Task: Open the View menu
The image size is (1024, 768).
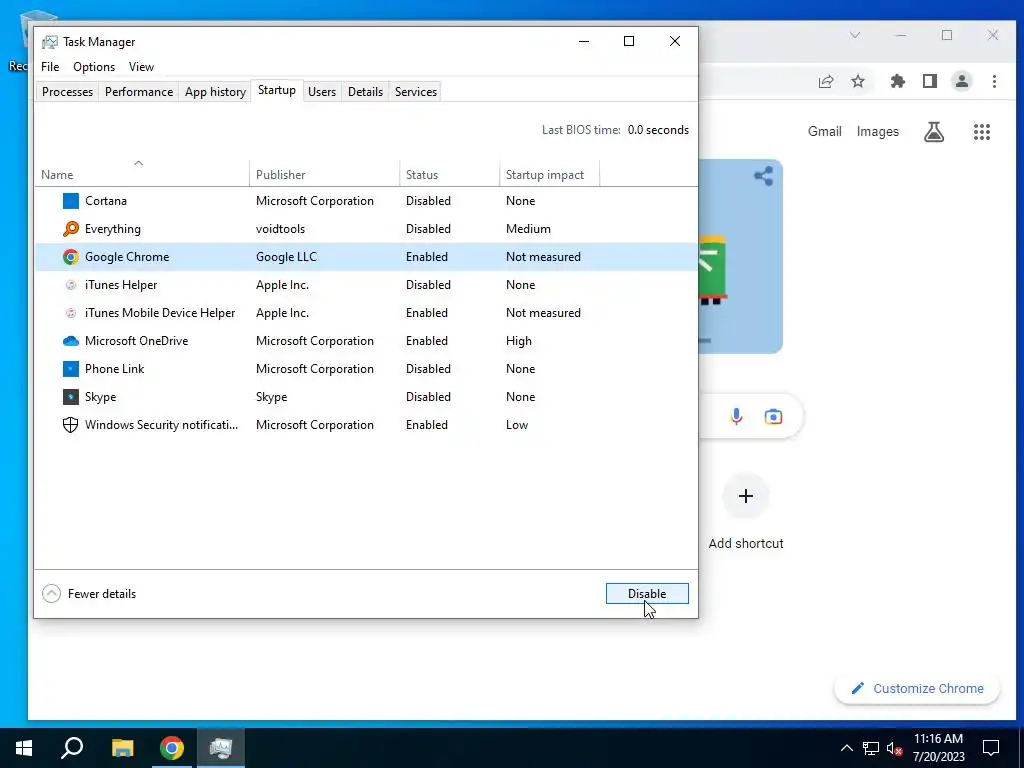Action: pos(141,67)
